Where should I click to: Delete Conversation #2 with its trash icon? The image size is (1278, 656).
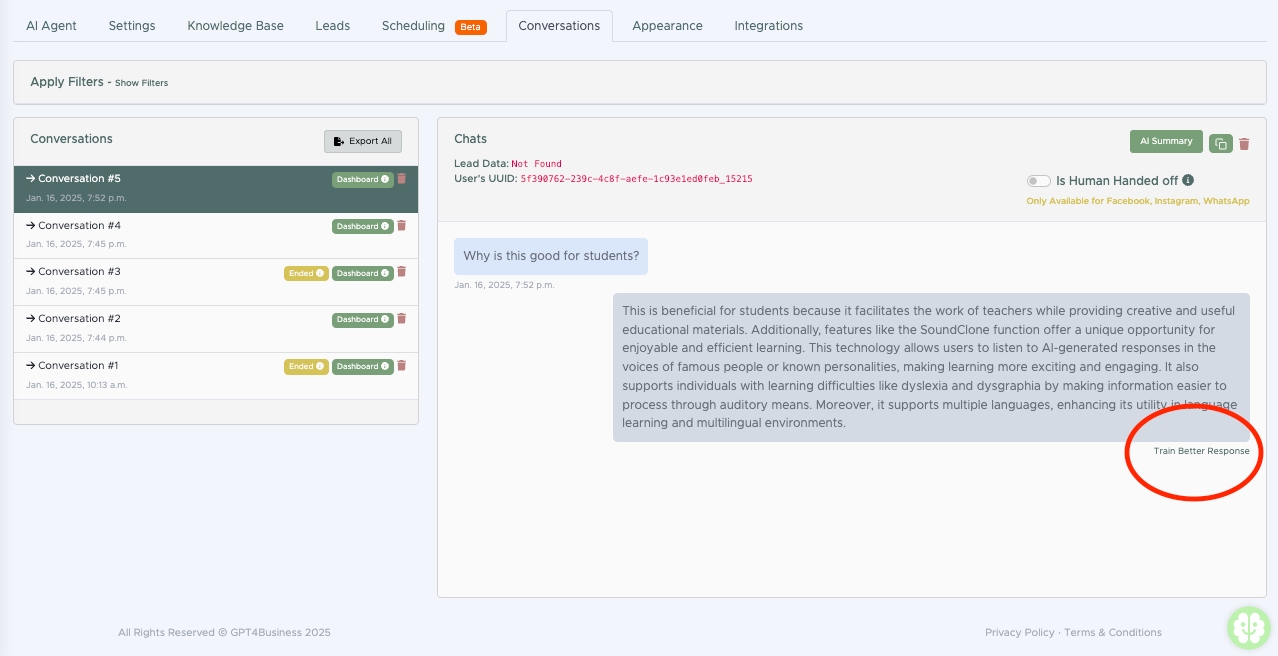[x=402, y=319]
